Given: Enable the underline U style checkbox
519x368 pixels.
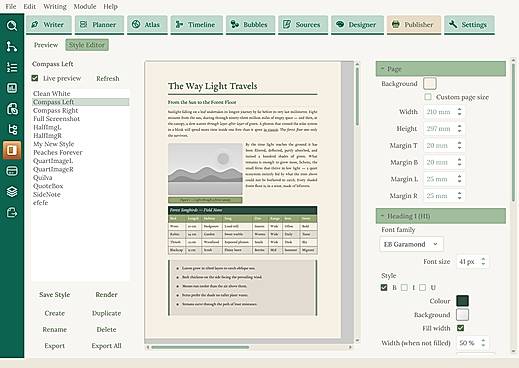Looking at the screenshot, I should coord(423,287).
